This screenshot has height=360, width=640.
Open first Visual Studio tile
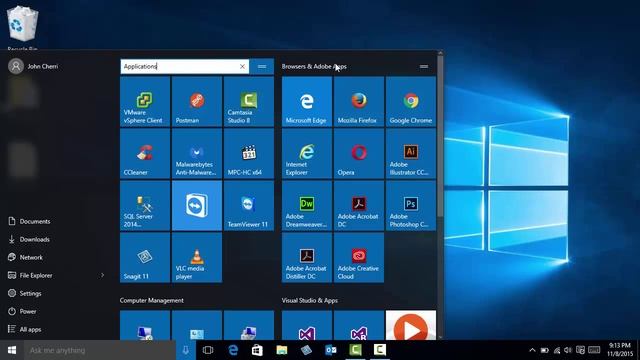tap(307, 325)
